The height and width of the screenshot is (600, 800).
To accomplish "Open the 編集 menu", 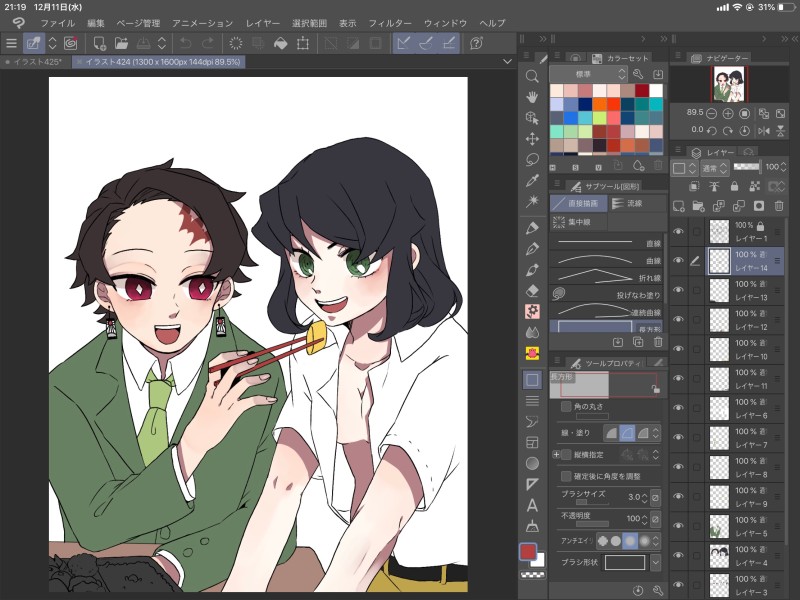I will pyautogui.click(x=95, y=23).
